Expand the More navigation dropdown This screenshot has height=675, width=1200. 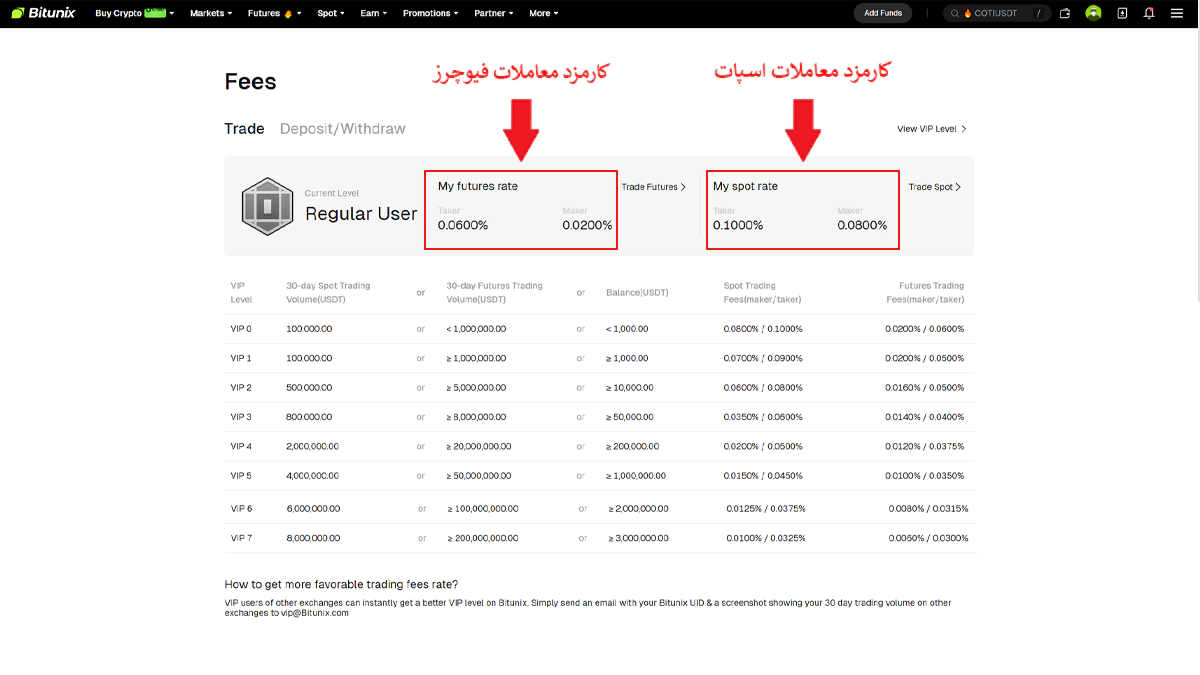coord(542,13)
